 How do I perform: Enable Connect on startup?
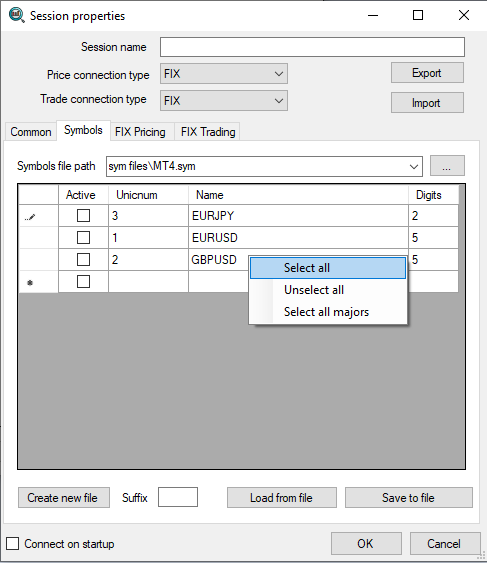(13, 544)
